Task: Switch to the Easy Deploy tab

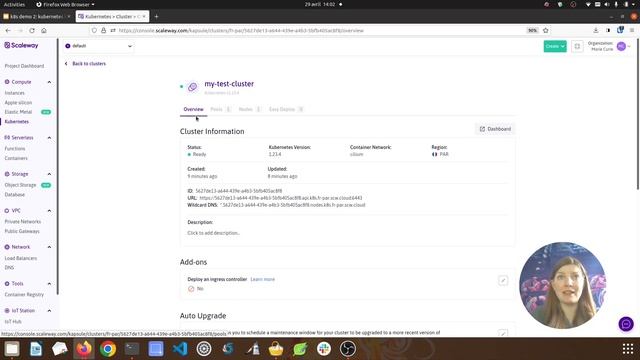Action: [x=286, y=109]
